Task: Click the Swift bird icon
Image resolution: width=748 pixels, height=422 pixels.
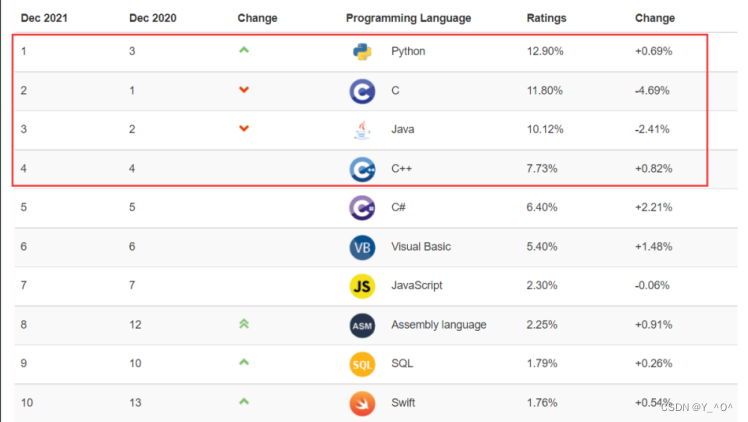Action: pos(362,403)
